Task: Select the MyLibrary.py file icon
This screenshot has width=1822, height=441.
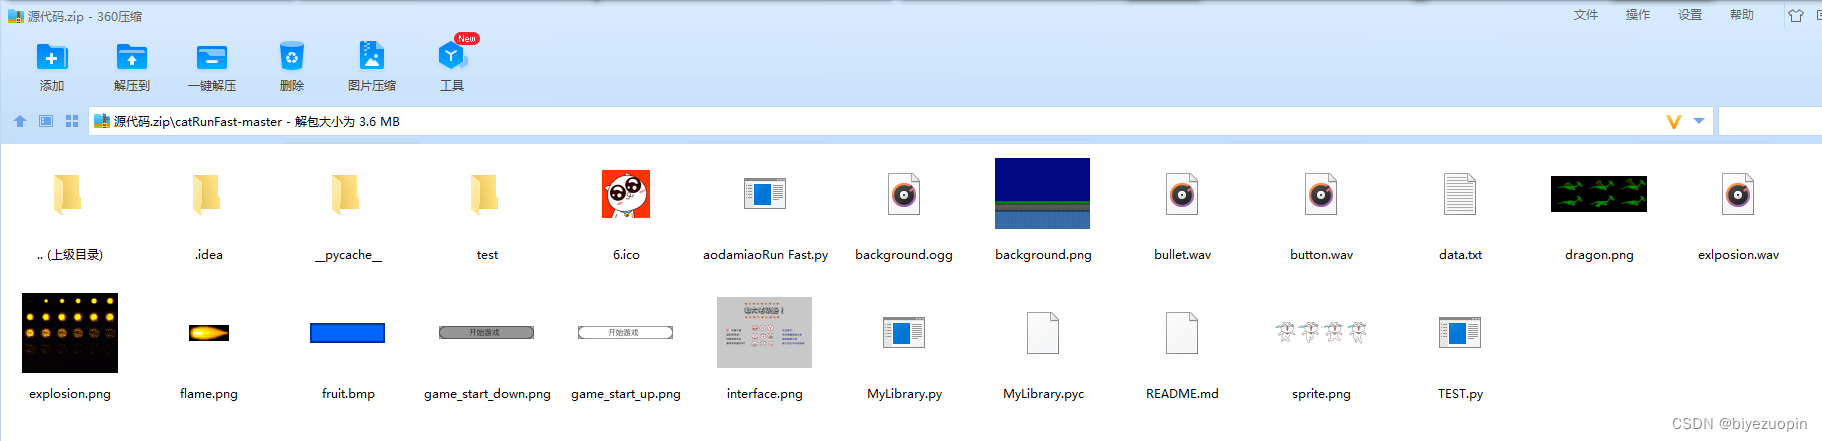Action: (904, 332)
